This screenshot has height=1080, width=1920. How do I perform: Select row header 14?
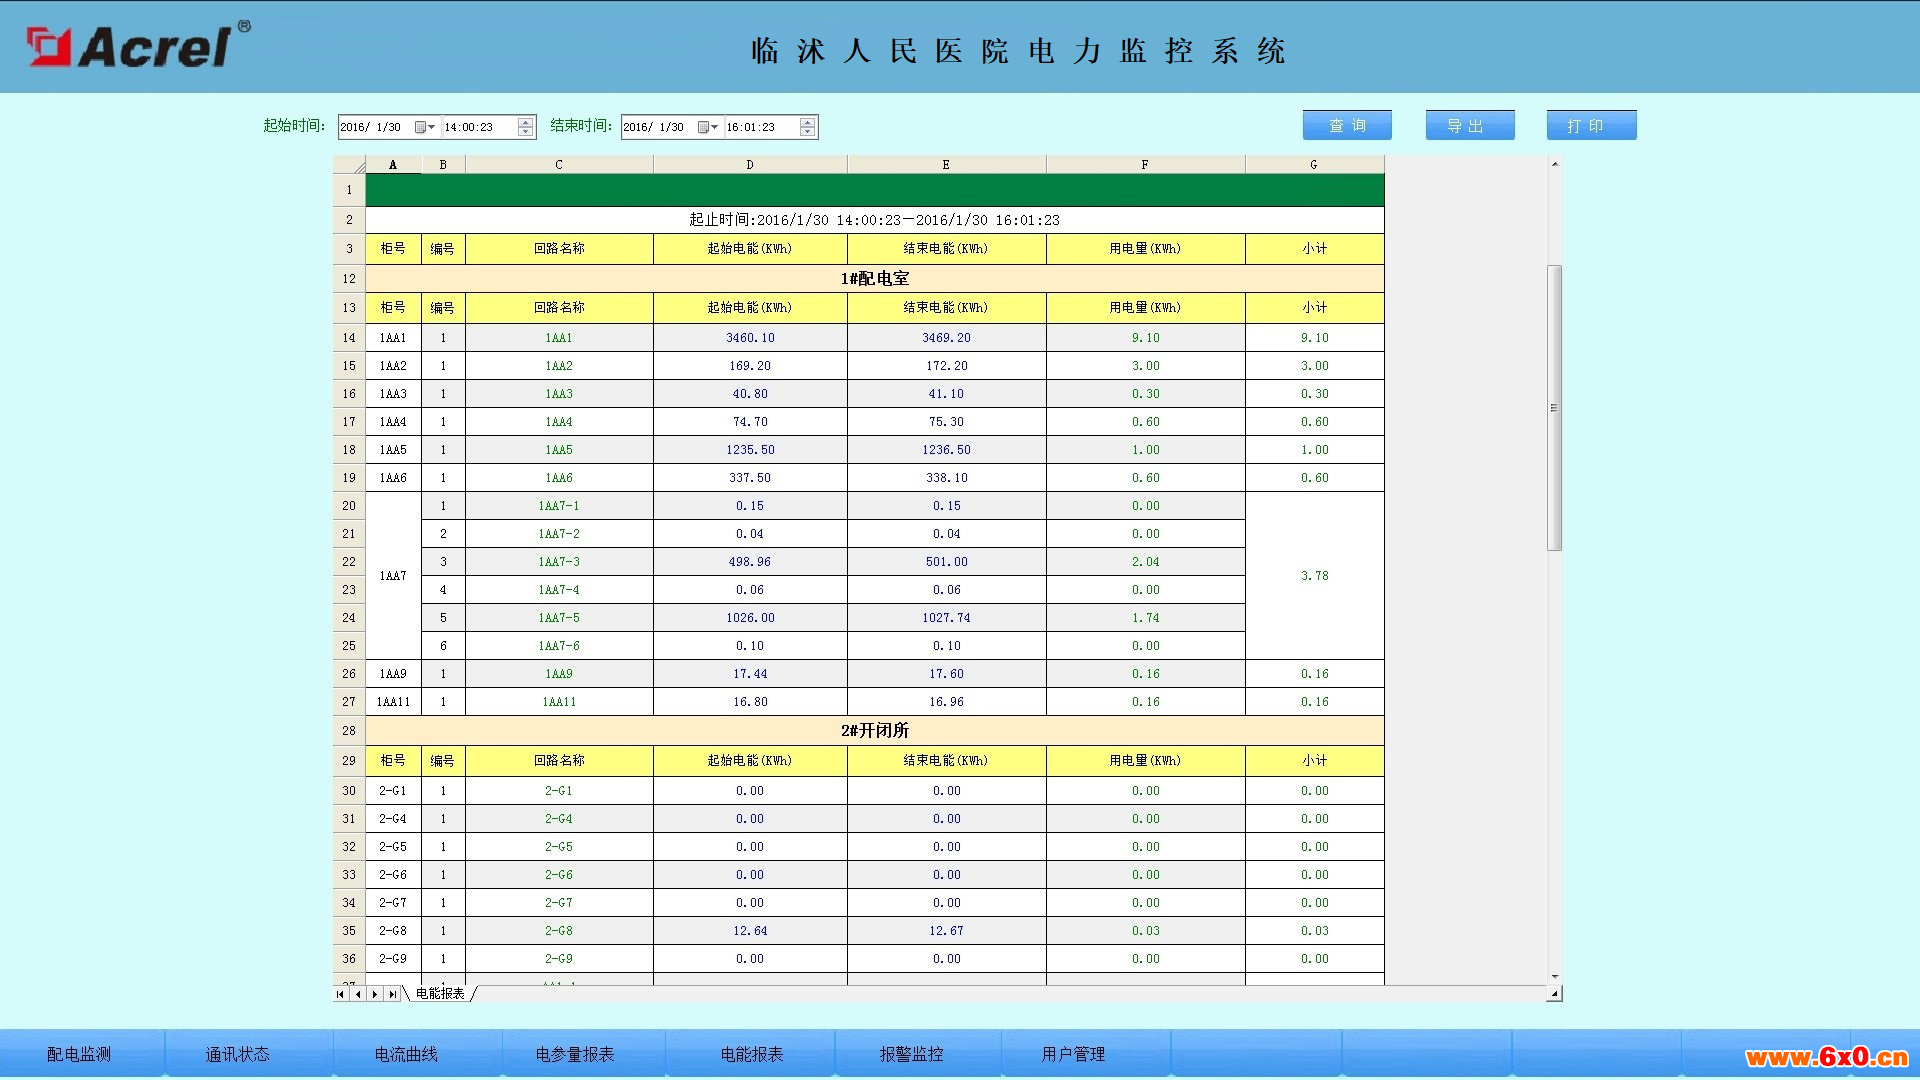pos(349,338)
